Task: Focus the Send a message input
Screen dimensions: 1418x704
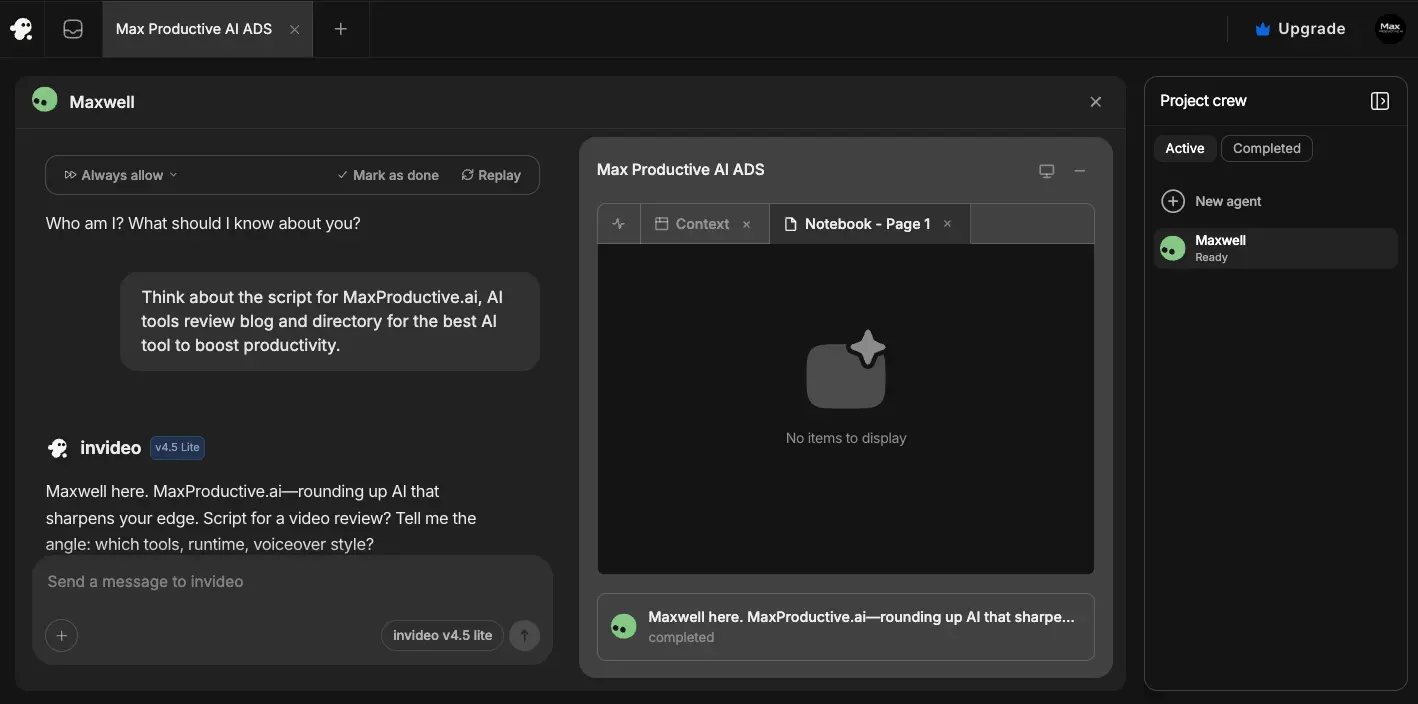Action: pos(290,582)
